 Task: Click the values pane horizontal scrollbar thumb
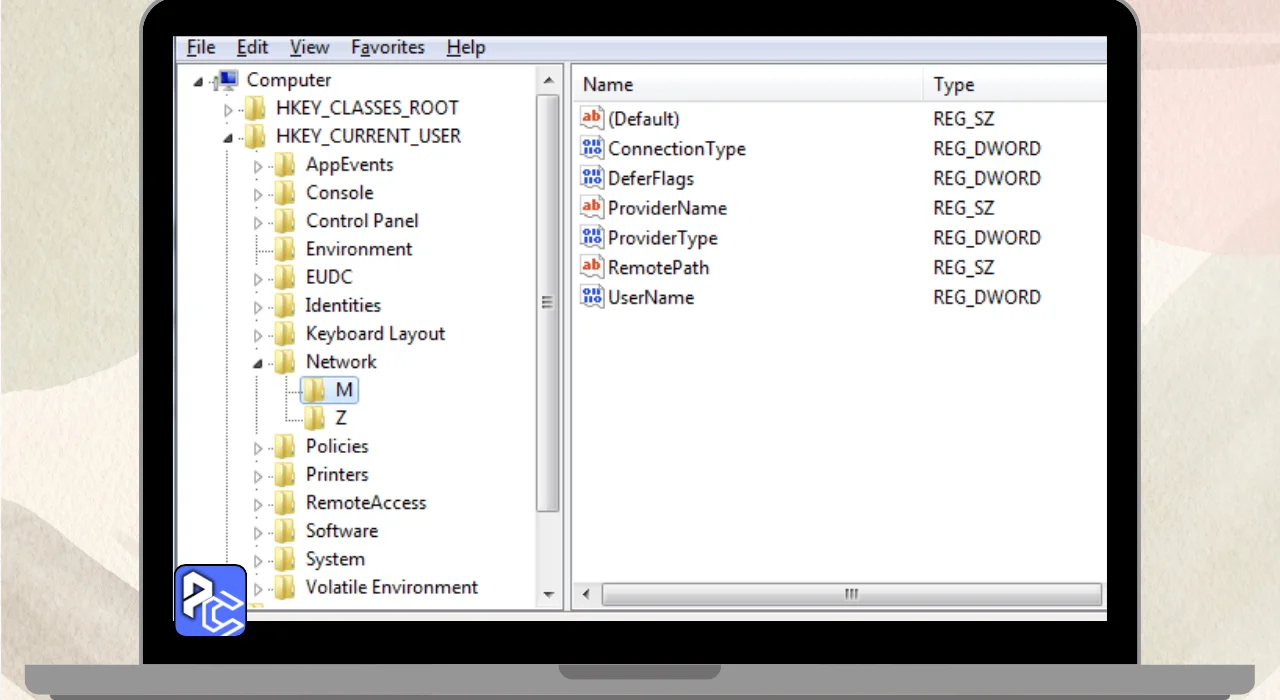(x=852, y=595)
